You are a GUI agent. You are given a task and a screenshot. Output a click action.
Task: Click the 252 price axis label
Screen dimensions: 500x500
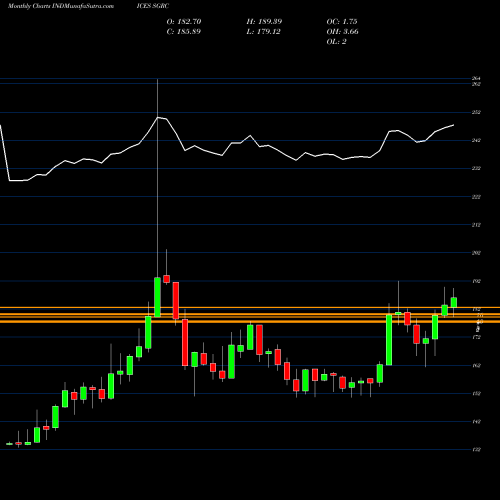point(476,112)
